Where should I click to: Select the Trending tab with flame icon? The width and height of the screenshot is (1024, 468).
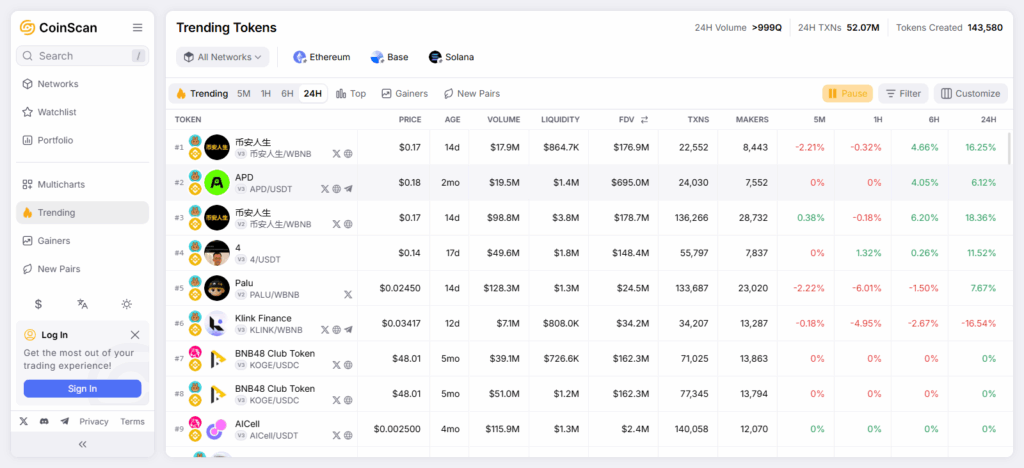coord(202,93)
